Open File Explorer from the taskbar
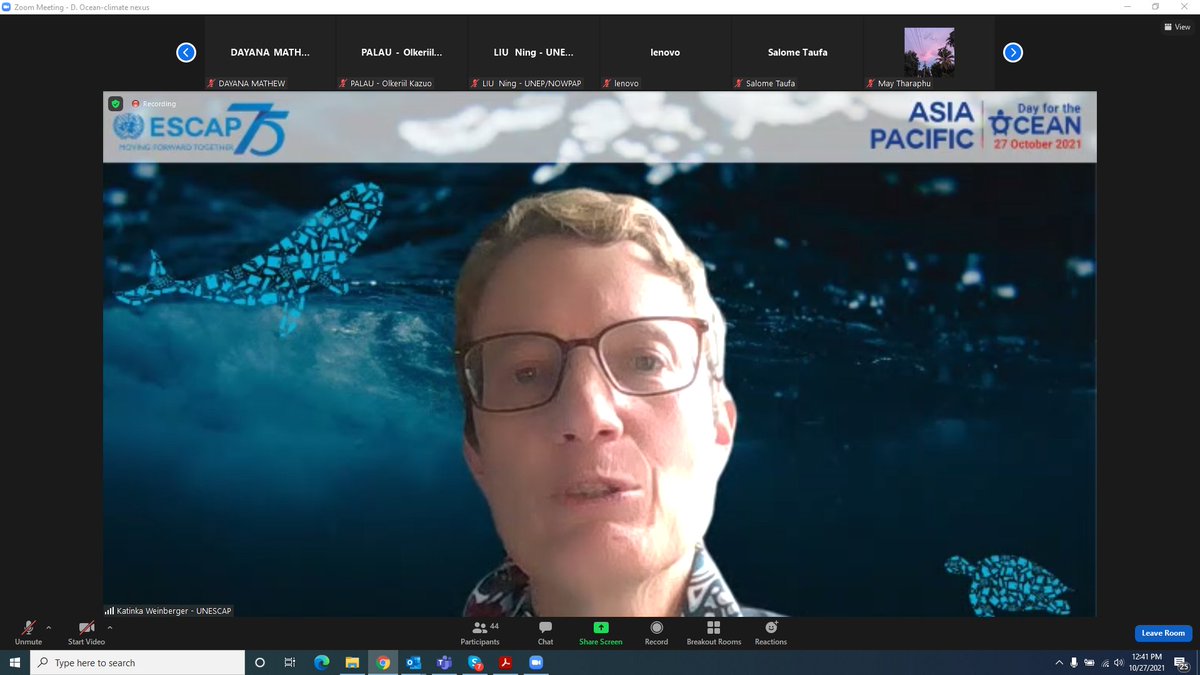Viewport: 1200px width, 675px height. pyautogui.click(x=352, y=662)
